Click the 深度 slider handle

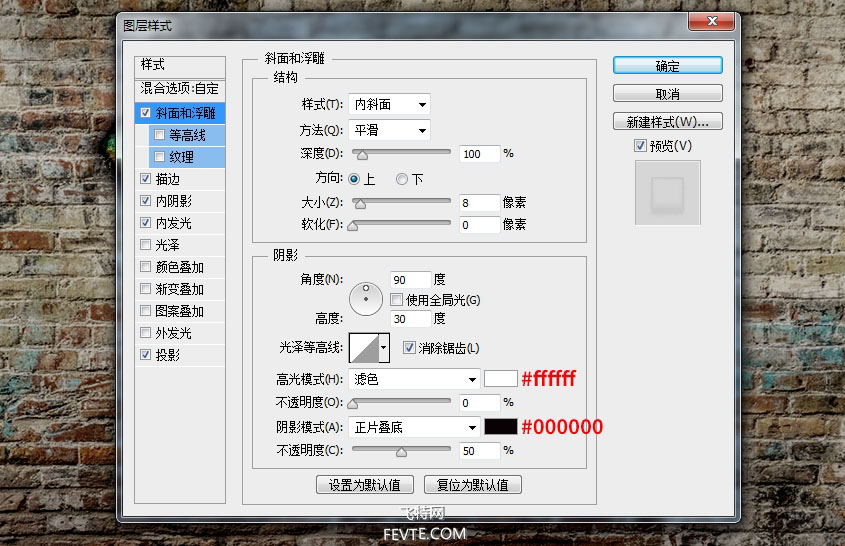[x=362, y=155]
